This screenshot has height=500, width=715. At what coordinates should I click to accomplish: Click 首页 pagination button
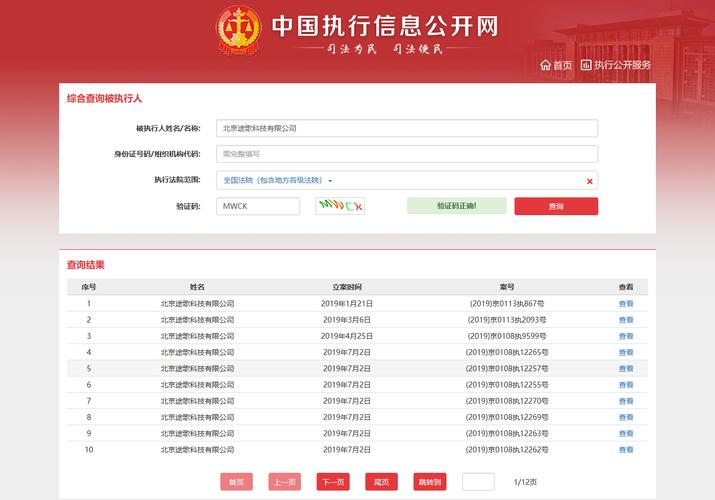(x=236, y=482)
